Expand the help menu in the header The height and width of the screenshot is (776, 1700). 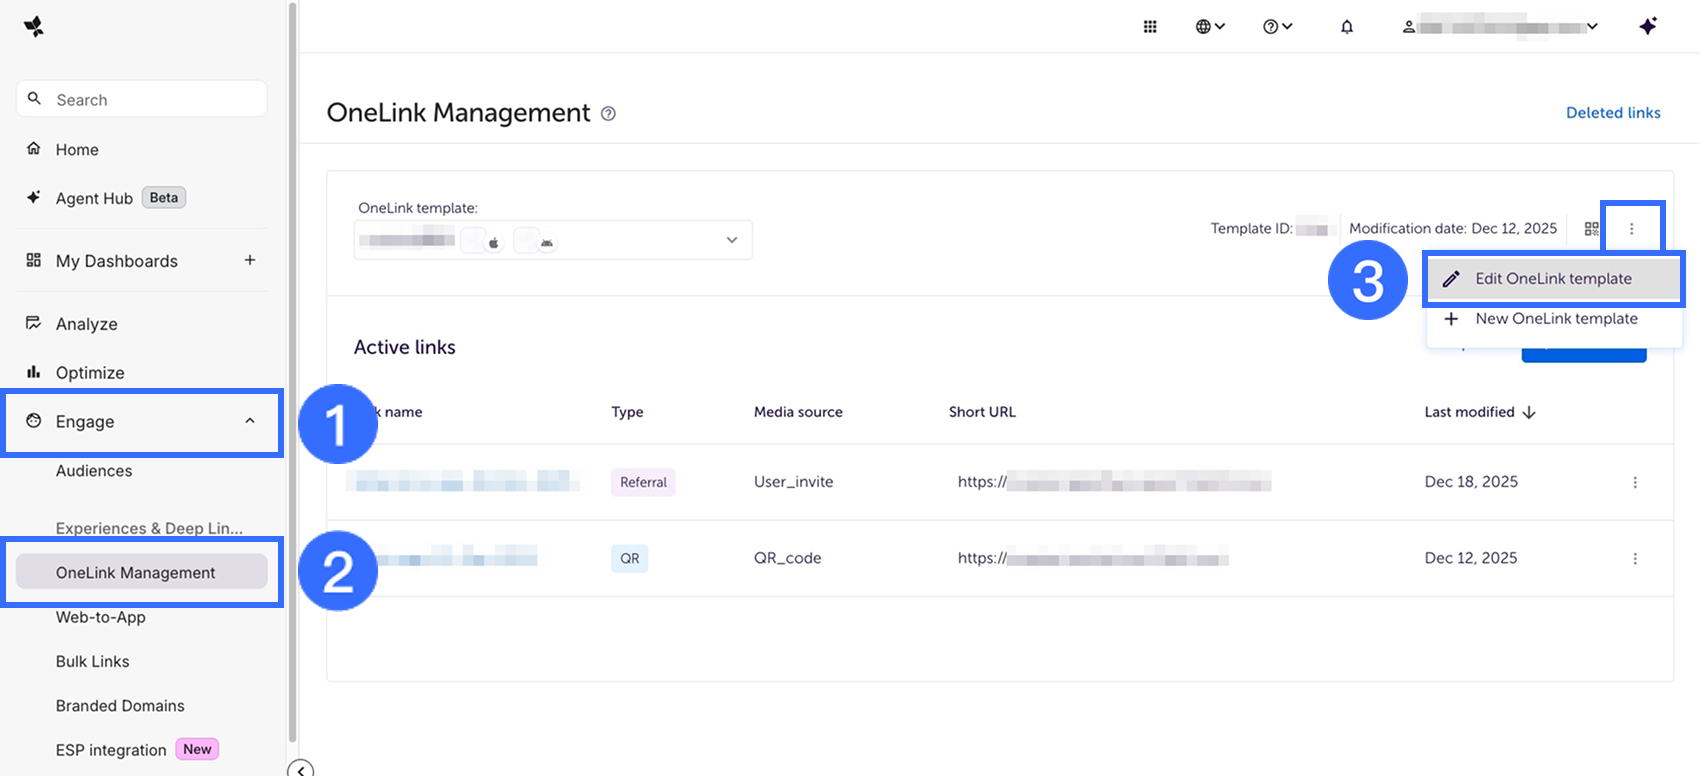click(1277, 27)
